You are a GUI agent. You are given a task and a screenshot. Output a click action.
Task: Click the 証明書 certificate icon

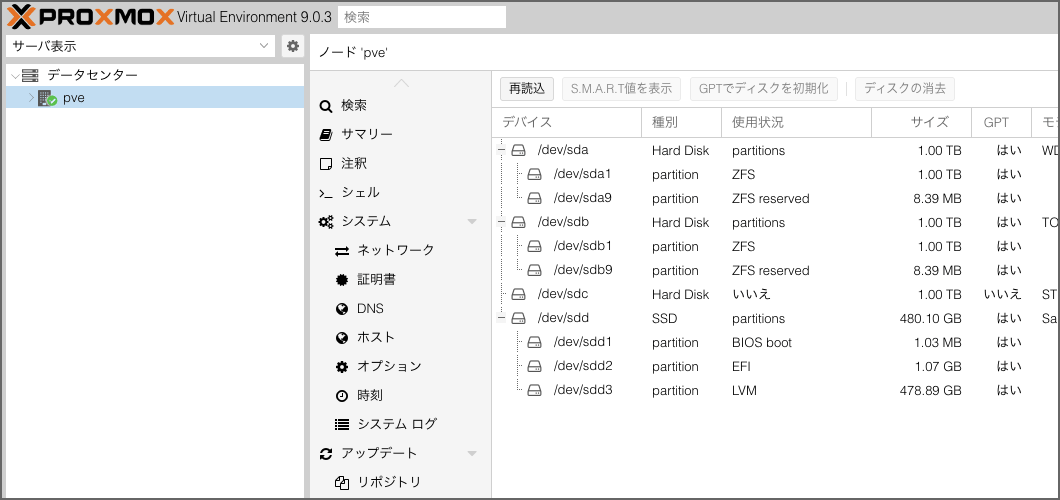coord(342,280)
